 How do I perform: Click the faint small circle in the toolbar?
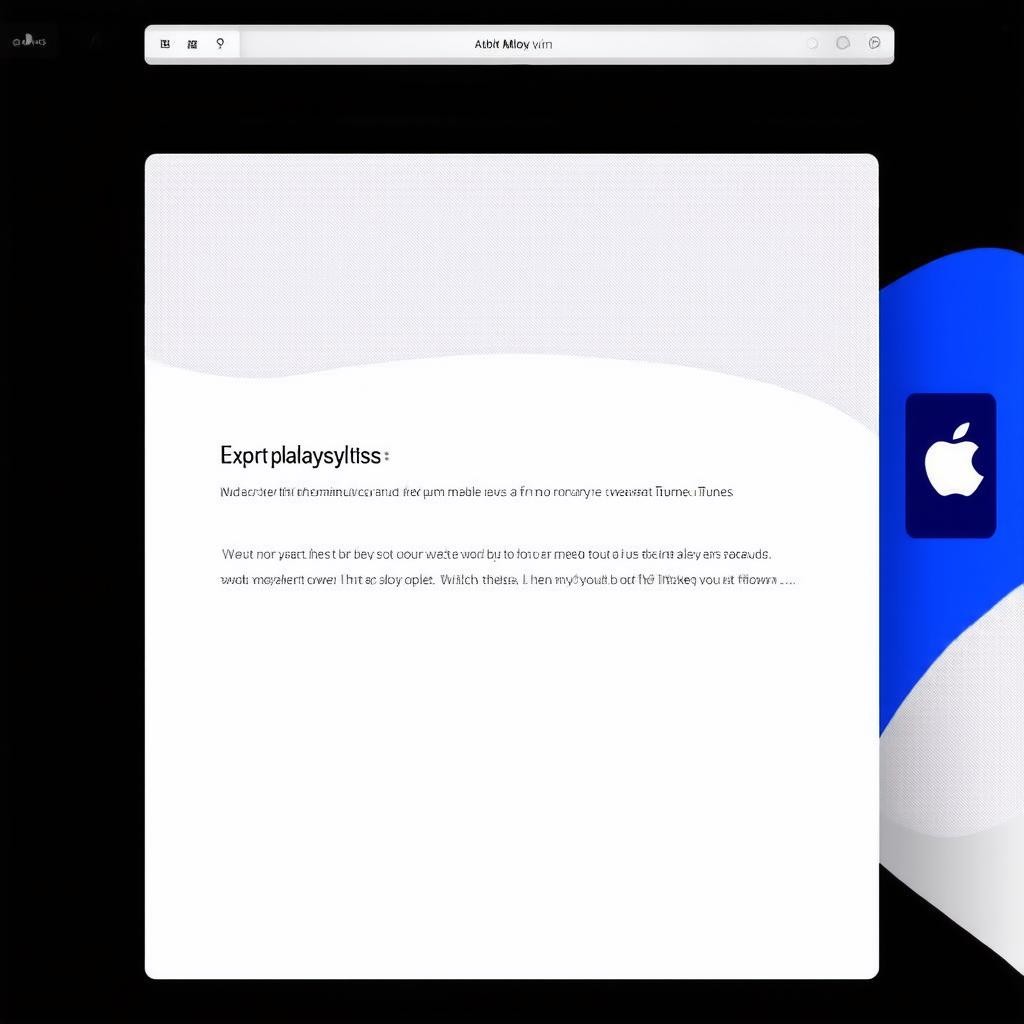(x=812, y=43)
